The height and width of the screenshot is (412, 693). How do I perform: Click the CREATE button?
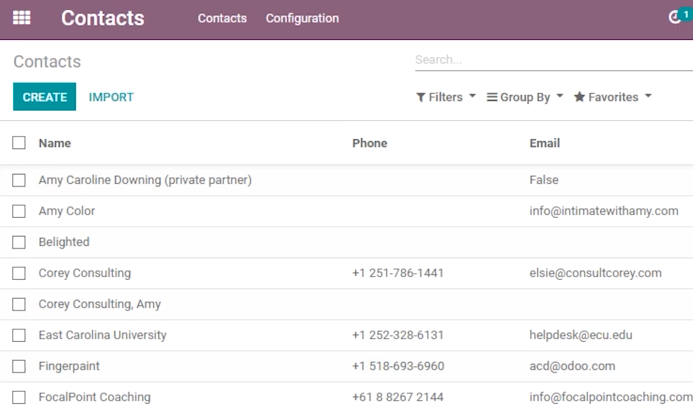pyautogui.click(x=45, y=96)
